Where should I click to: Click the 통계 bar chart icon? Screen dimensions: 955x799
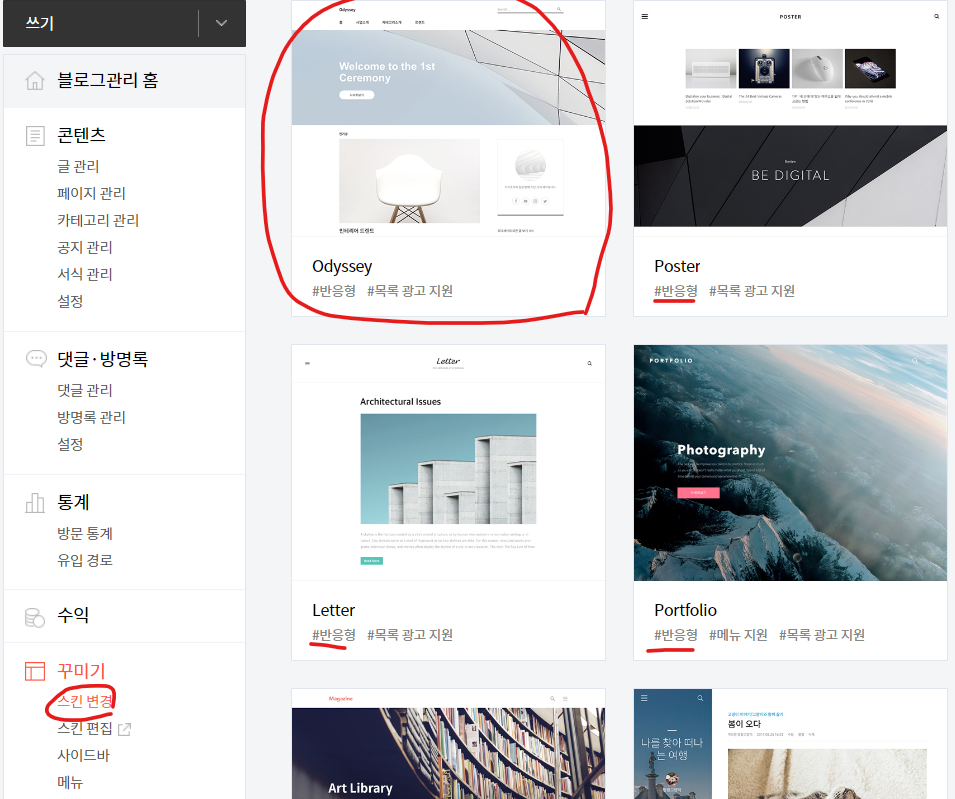pos(35,503)
